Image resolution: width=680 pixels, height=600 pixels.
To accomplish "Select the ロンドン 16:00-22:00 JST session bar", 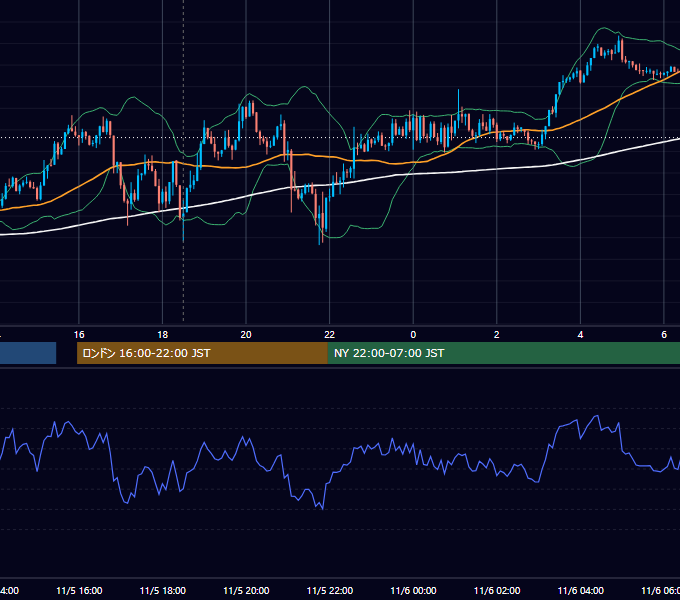I will click(202, 353).
